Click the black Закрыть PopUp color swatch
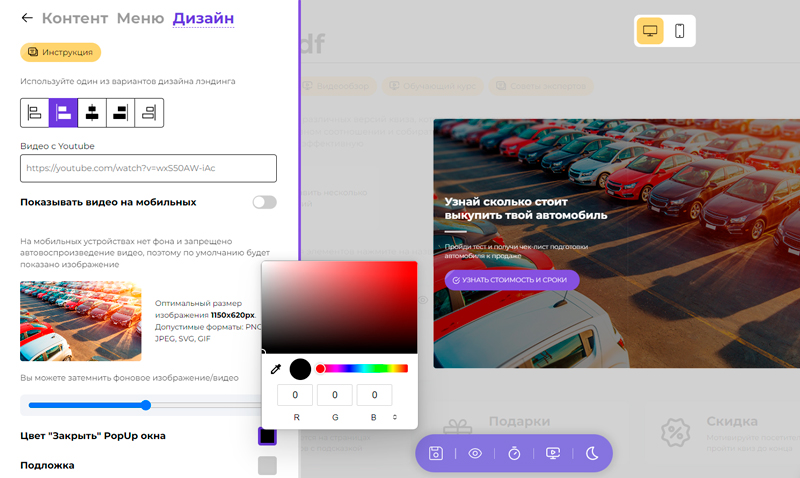 tap(267, 436)
